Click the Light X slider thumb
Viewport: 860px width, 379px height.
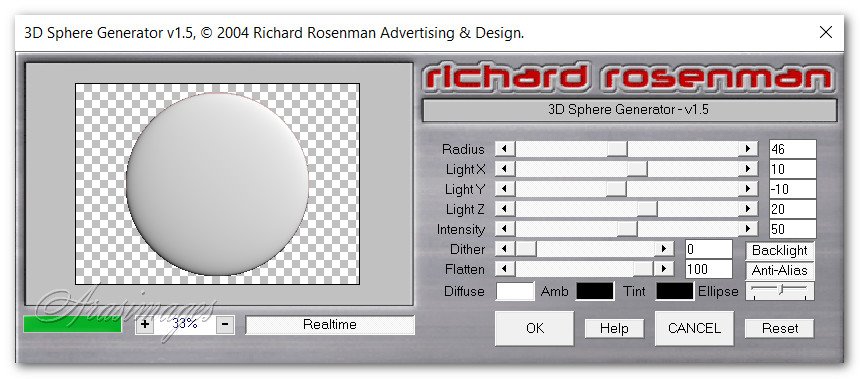pos(637,169)
